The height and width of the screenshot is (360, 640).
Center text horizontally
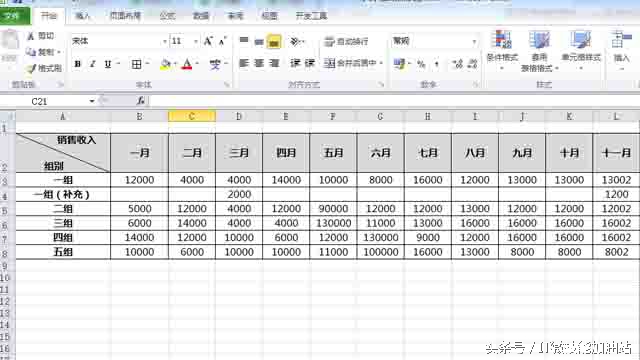coord(259,63)
